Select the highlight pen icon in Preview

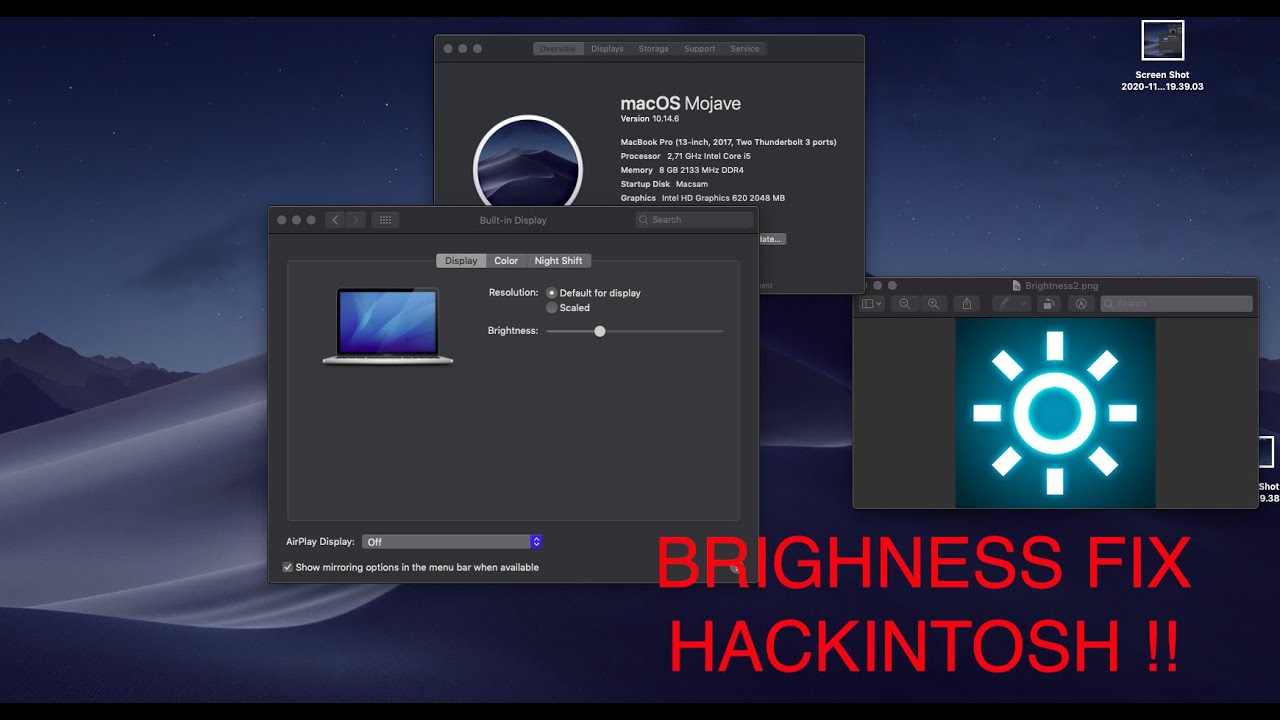pos(1005,303)
